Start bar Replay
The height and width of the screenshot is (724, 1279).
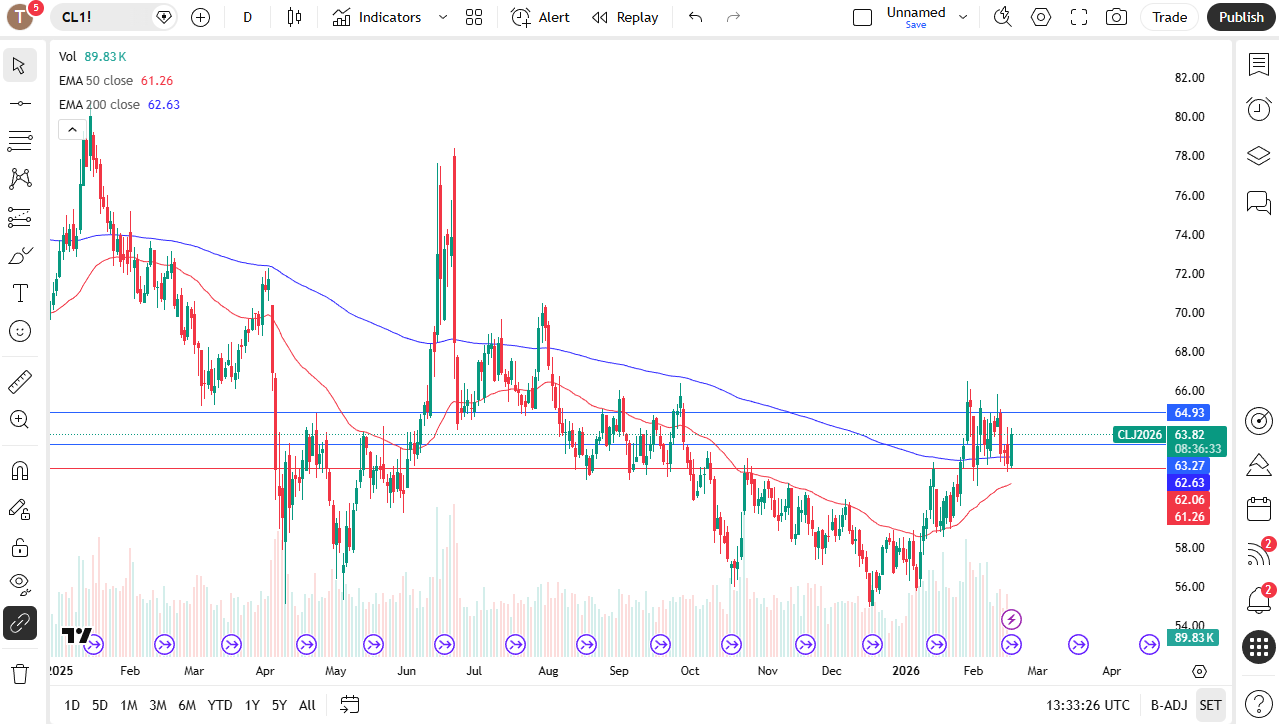tap(625, 17)
